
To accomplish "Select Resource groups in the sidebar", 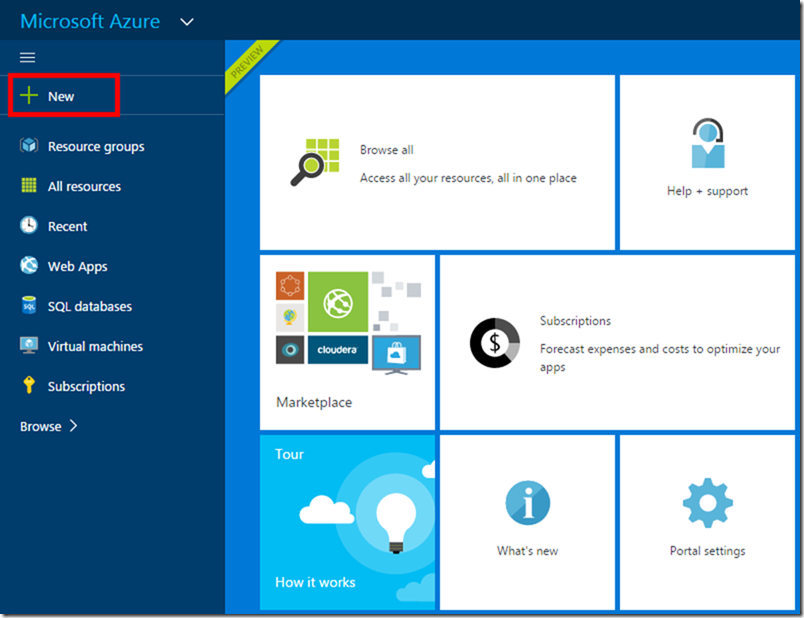I will click(112, 146).
